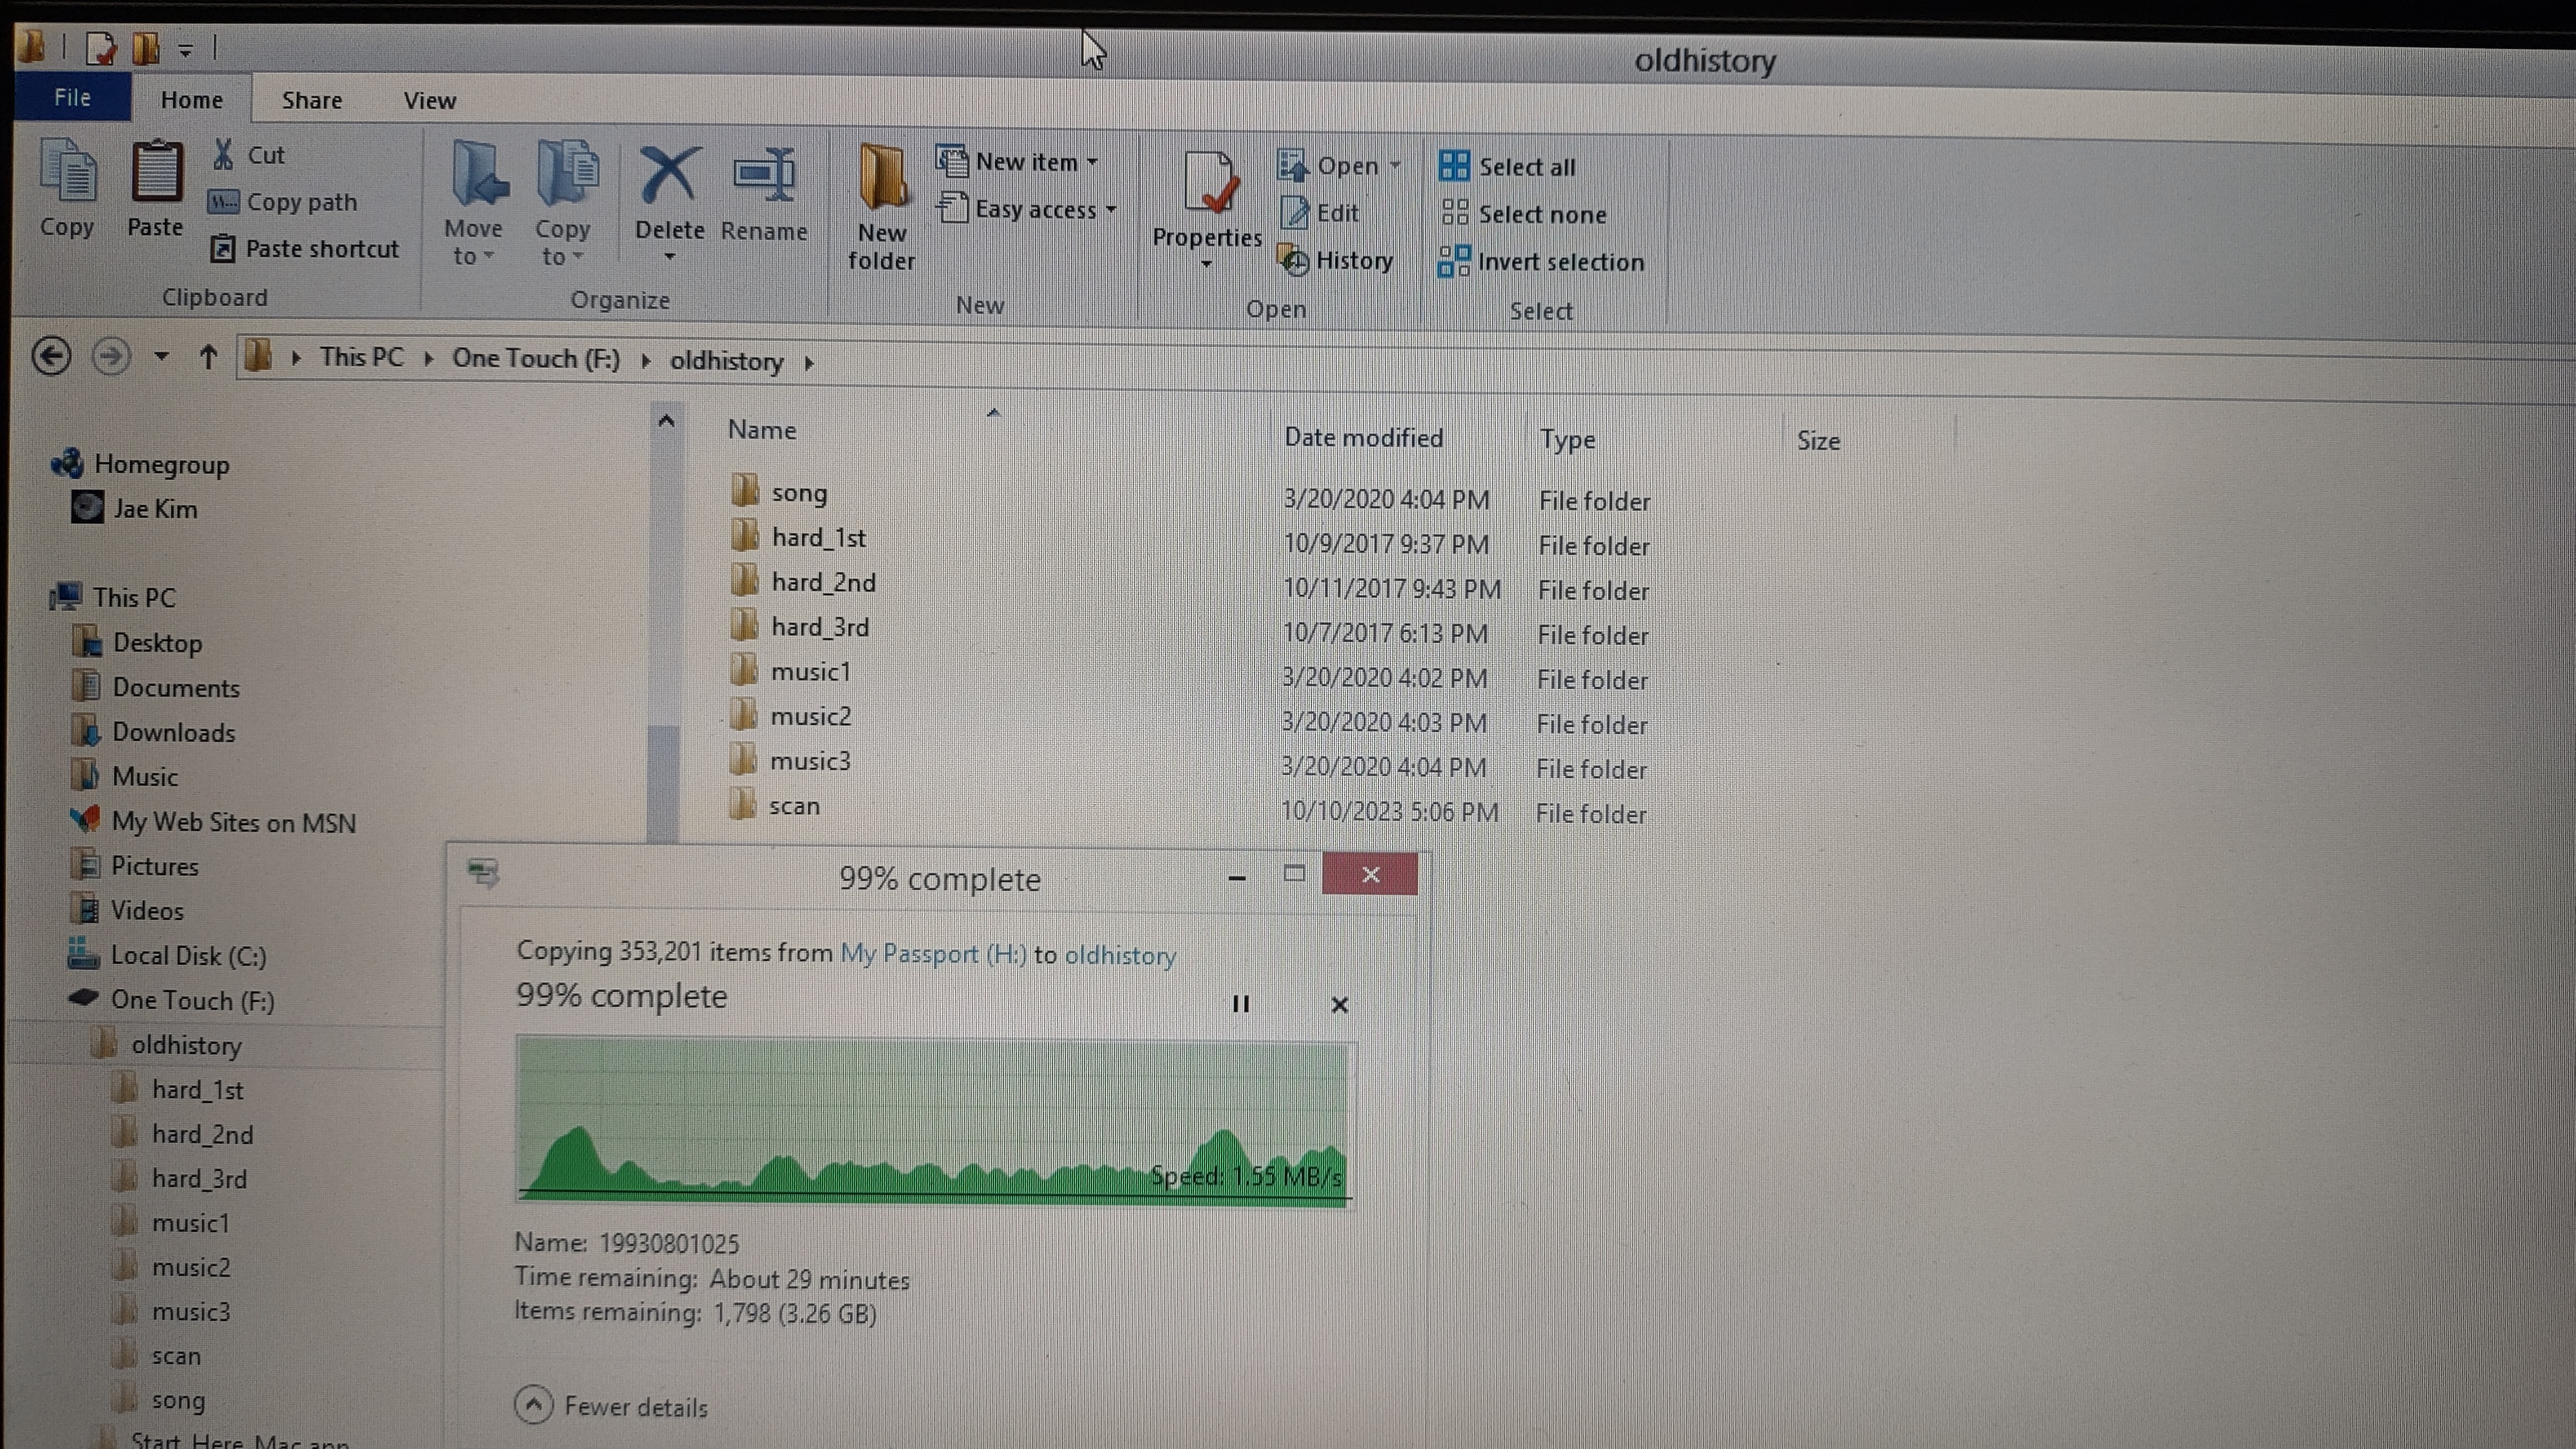The width and height of the screenshot is (2576, 1449).
Task: Switch to the View ribbon tab
Action: 430,101
